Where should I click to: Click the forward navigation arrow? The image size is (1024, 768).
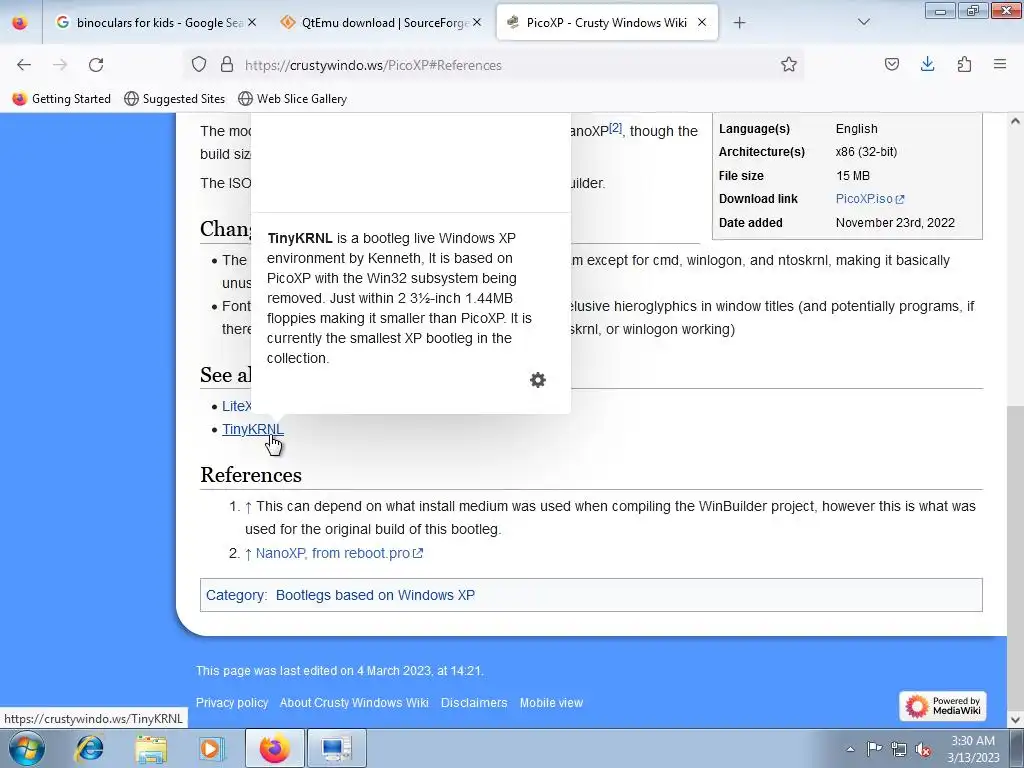pos(60,65)
